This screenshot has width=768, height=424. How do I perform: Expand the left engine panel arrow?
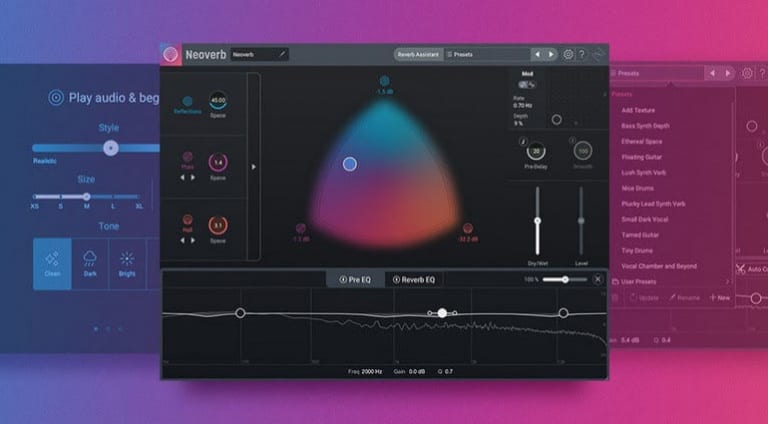(253, 167)
